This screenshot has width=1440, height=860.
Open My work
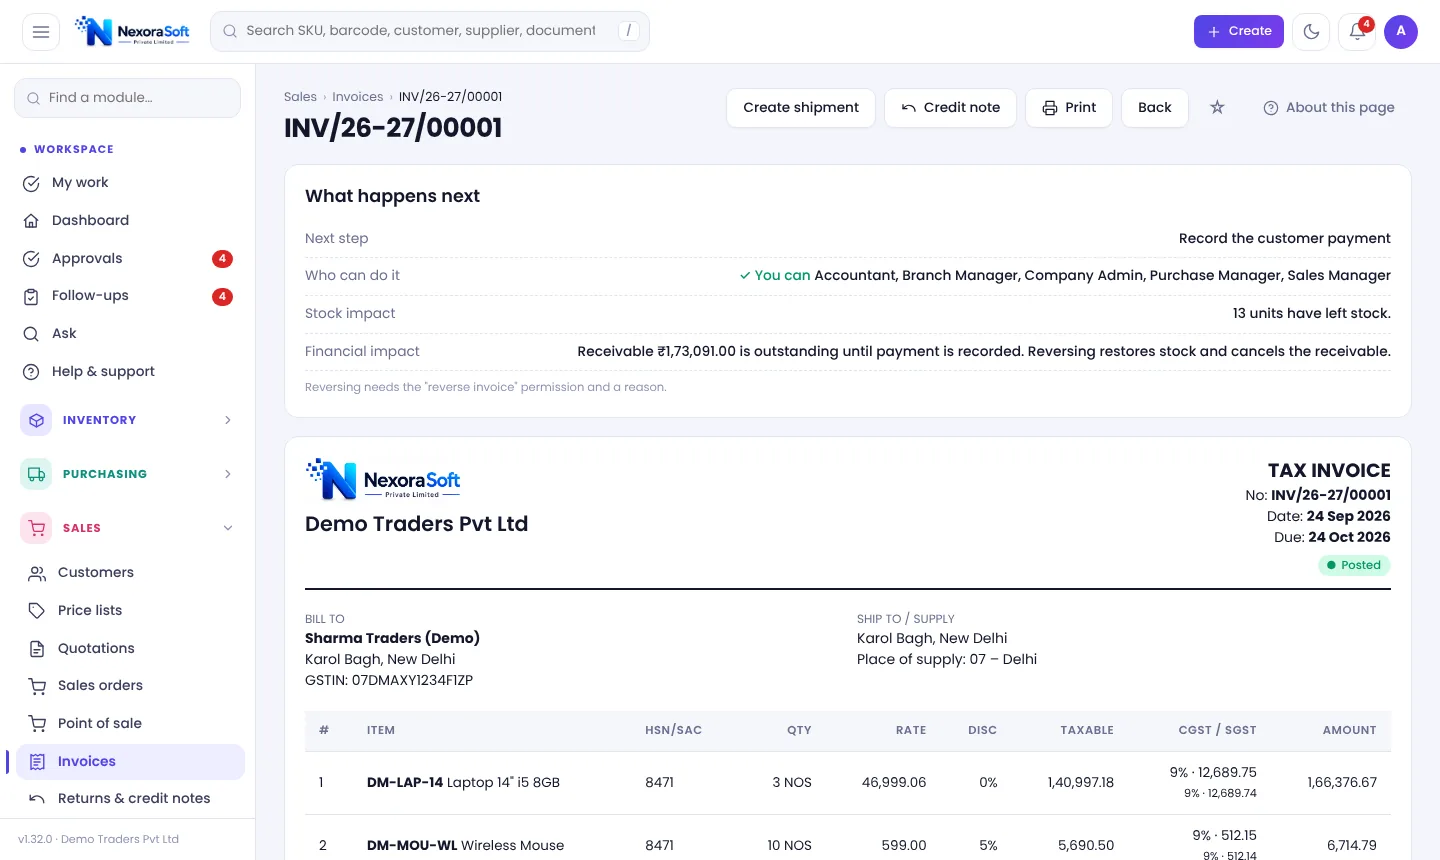click(128, 183)
